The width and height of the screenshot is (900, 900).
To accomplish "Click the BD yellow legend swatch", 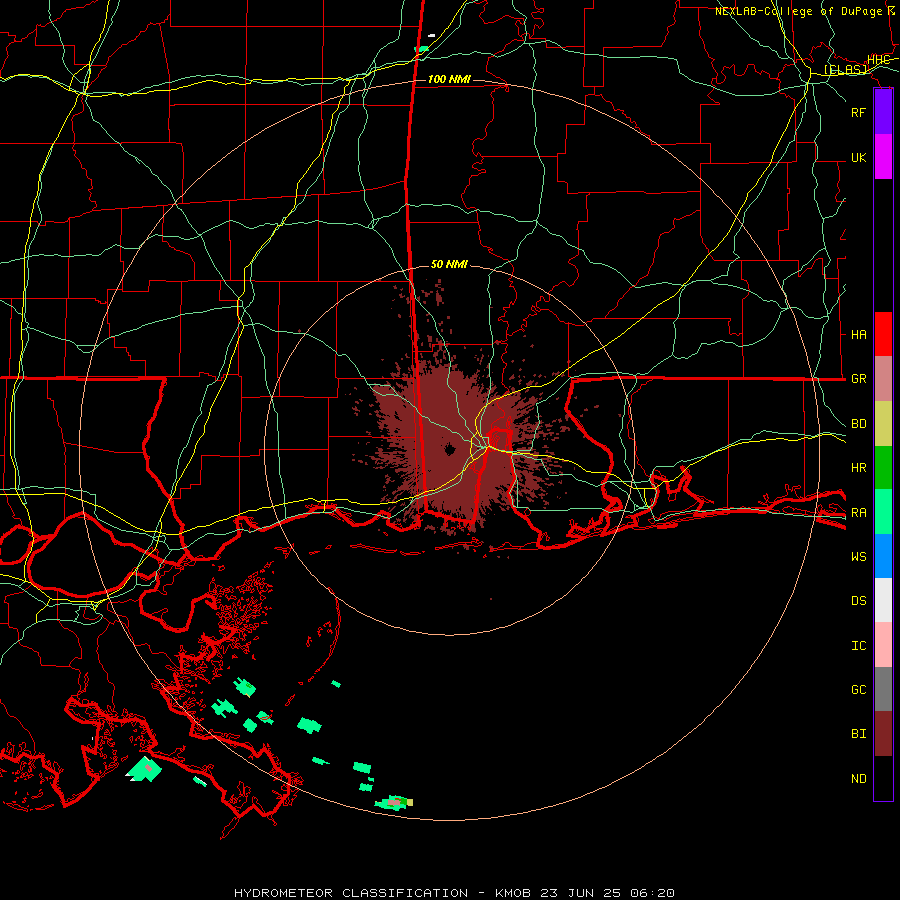I will click(x=883, y=424).
